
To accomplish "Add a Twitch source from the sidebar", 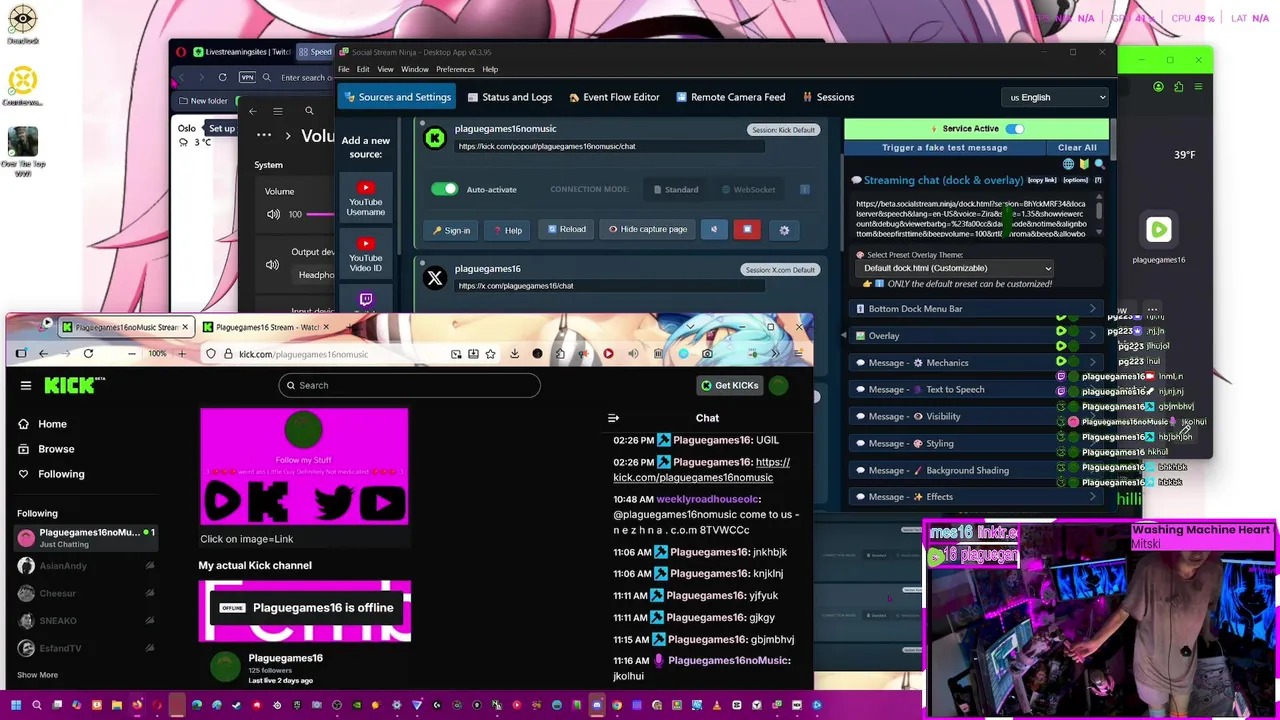I will click(x=366, y=300).
